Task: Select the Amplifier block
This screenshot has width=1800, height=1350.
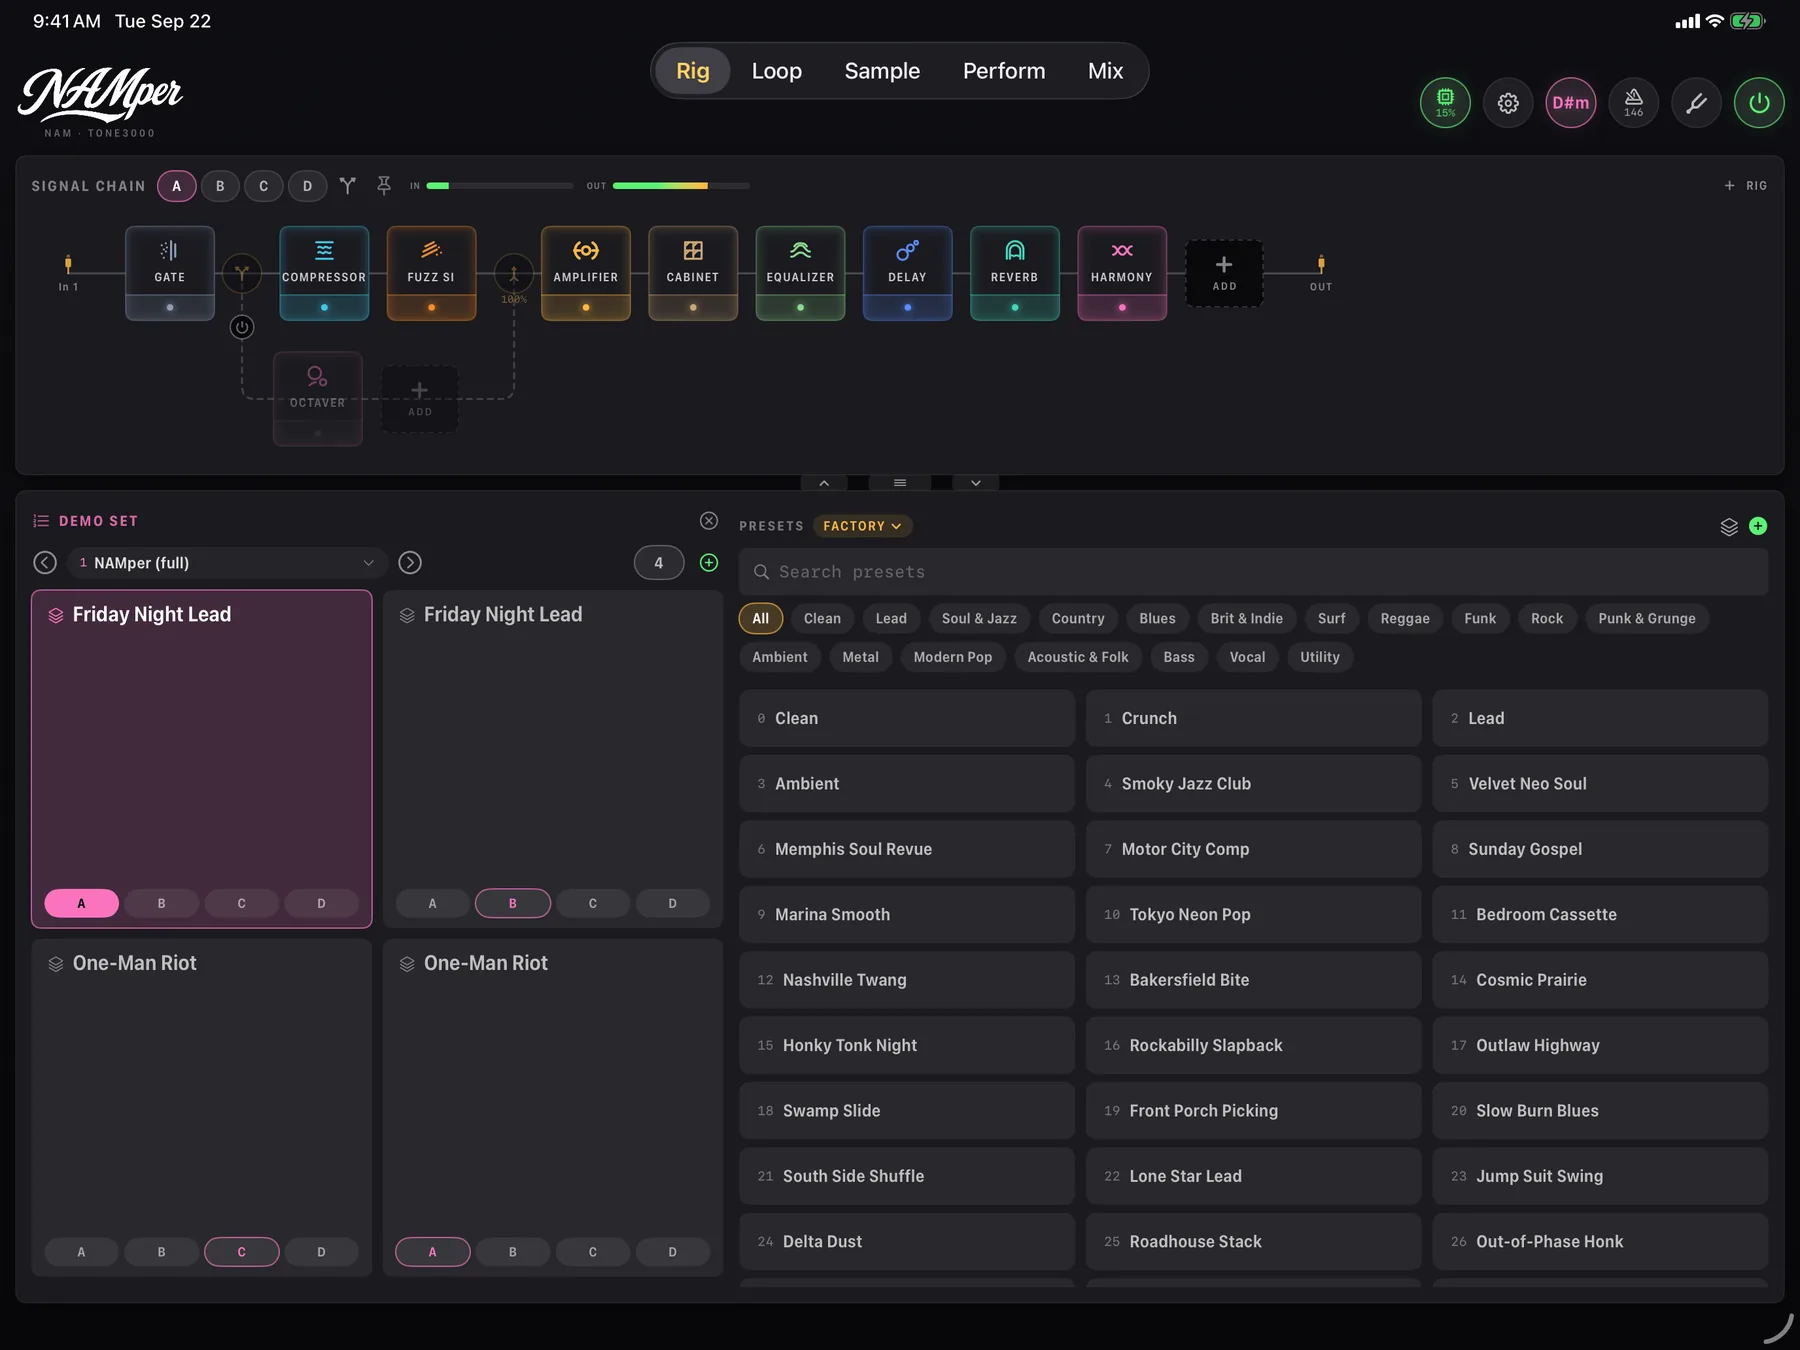Action: point(586,273)
